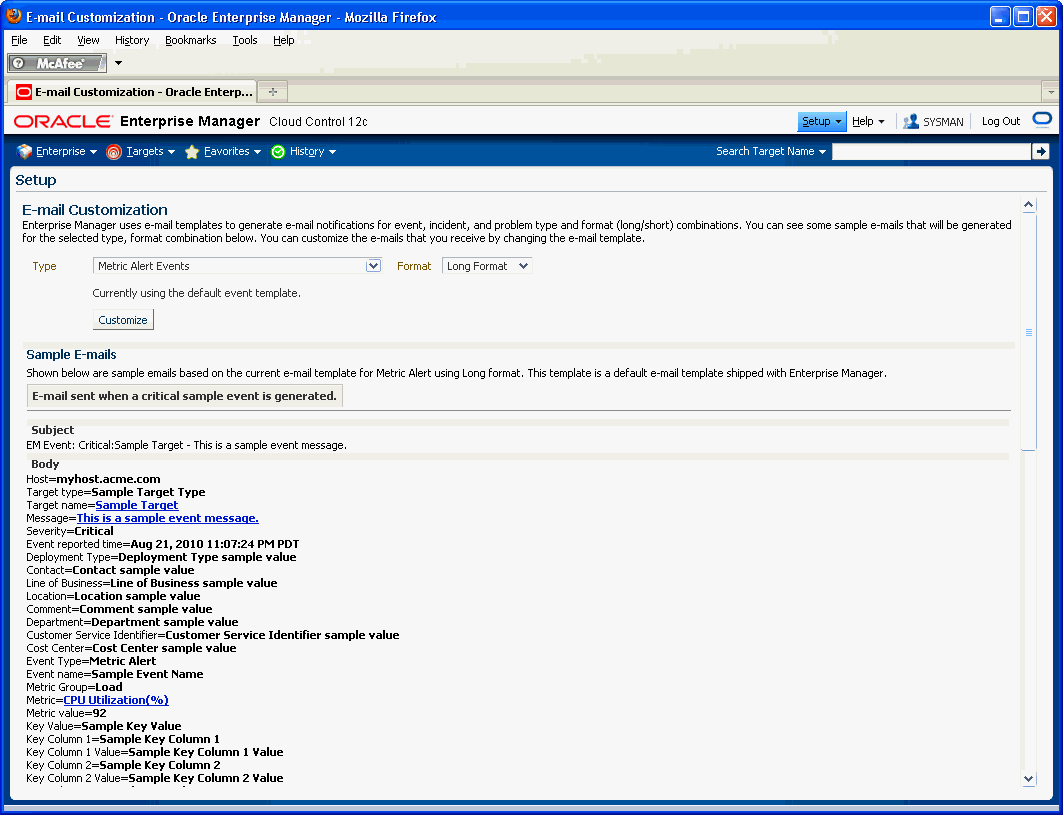Click the Enterprise cube icon
This screenshot has height=815, width=1063.
coord(24,151)
